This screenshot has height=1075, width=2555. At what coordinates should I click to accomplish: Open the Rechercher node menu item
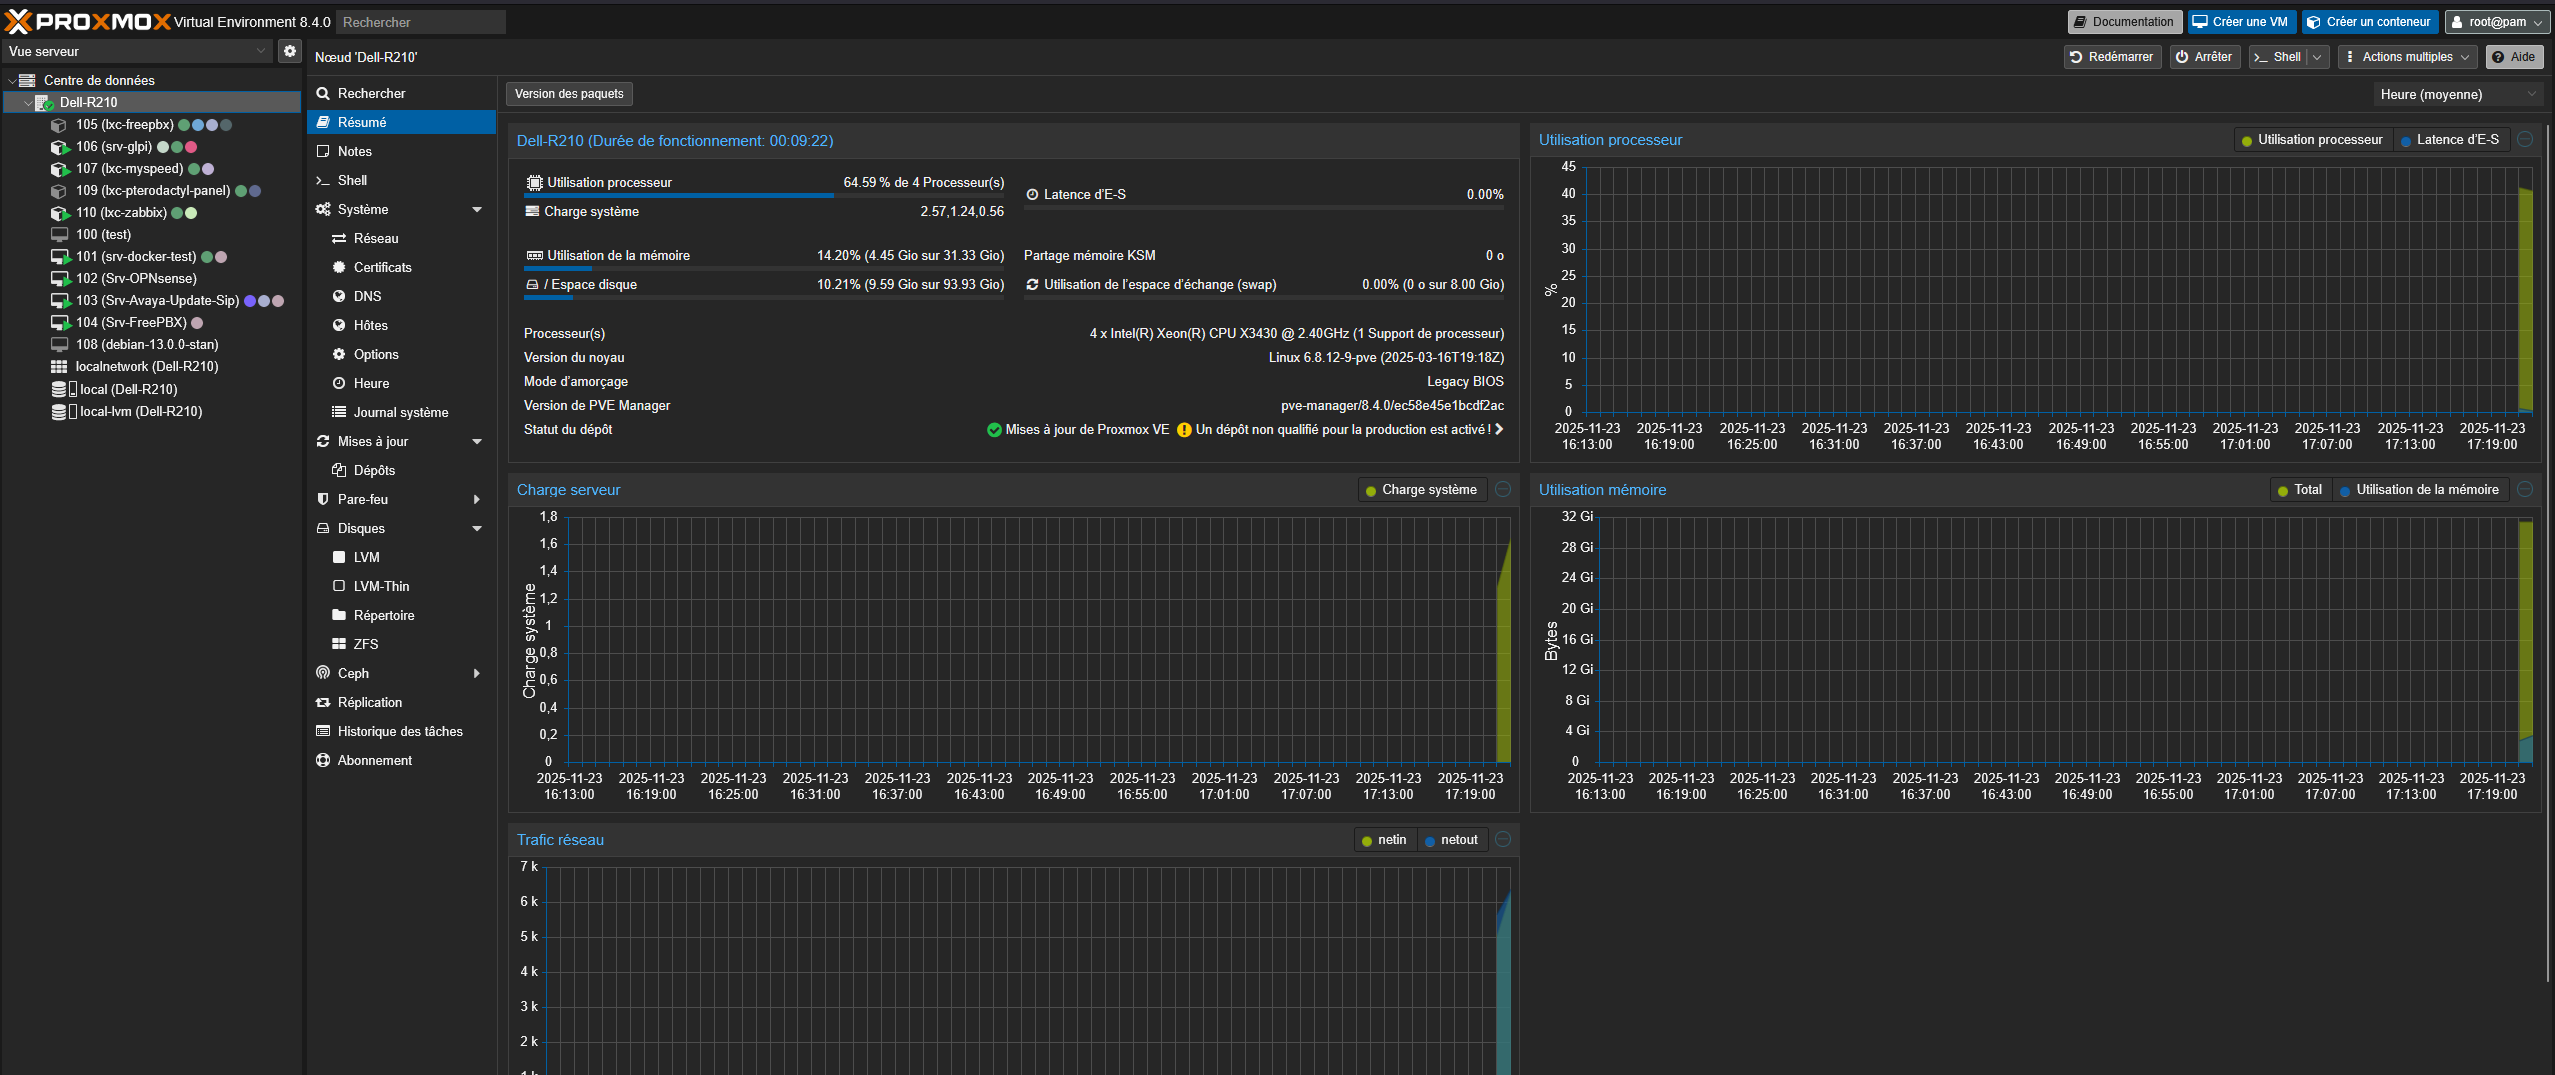tap(402, 93)
